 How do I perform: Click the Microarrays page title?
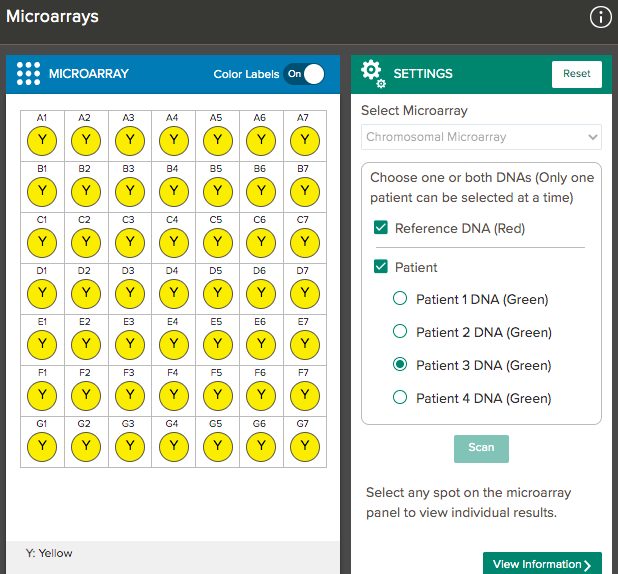tap(52, 17)
